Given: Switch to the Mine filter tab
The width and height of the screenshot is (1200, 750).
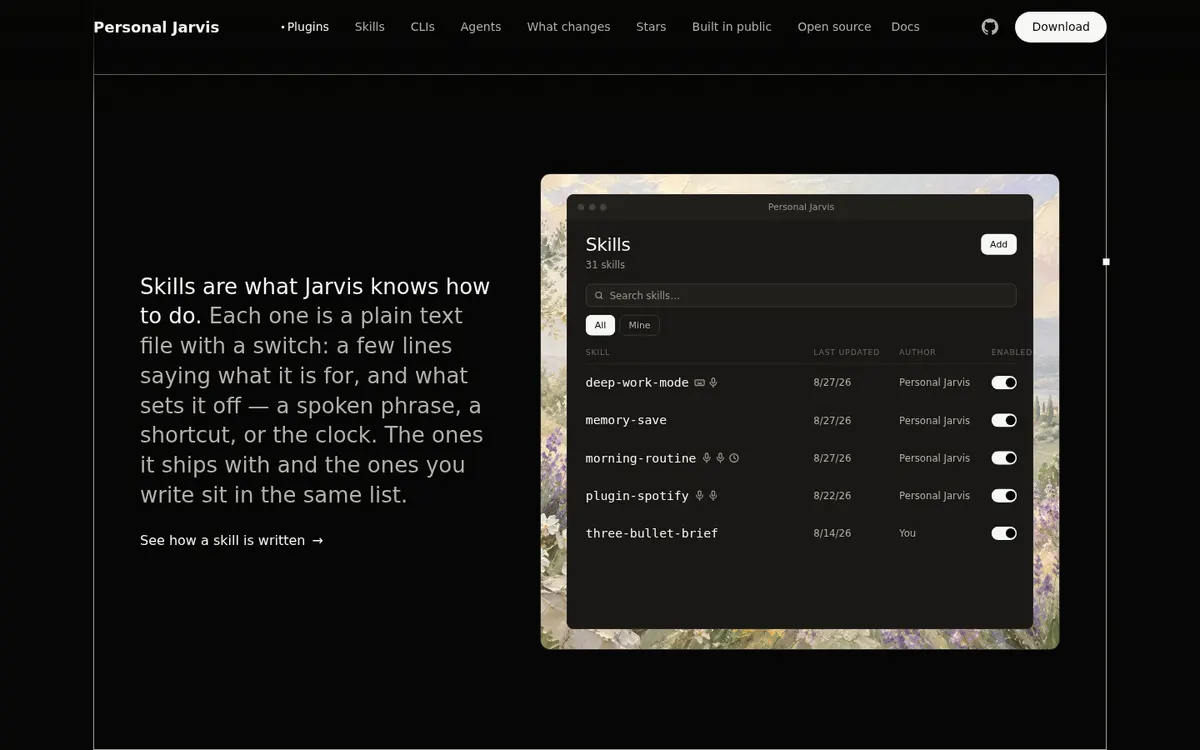Looking at the screenshot, I should [x=639, y=325].
